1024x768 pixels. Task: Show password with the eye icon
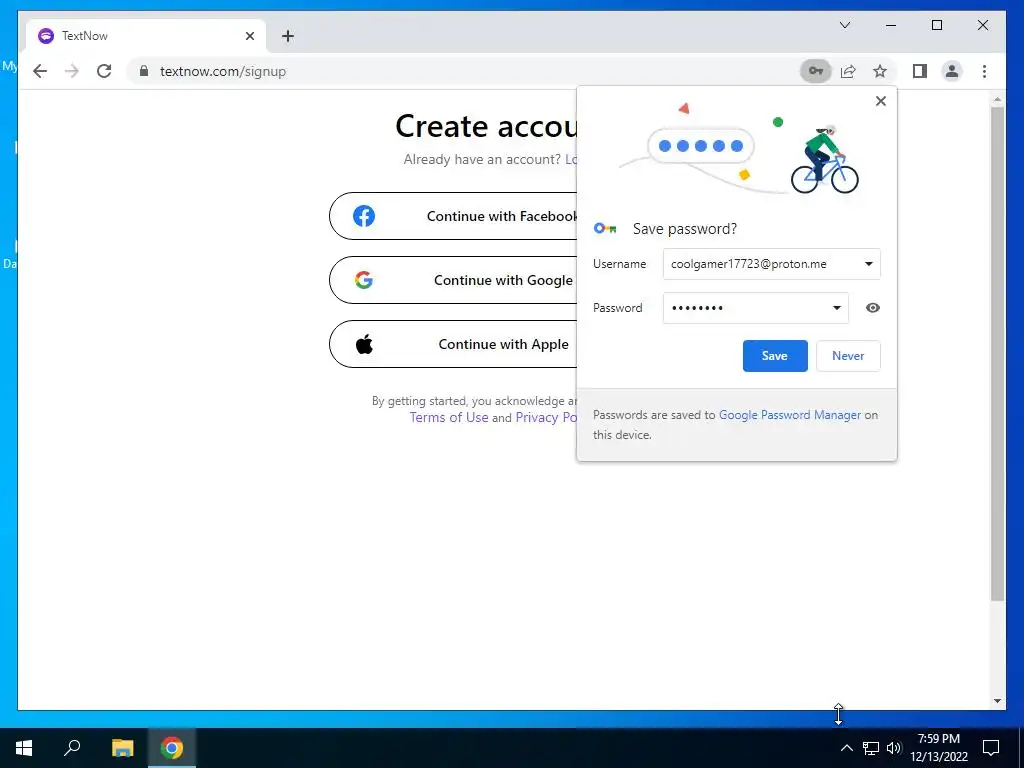pyautogui.click(x=872, y=308)
